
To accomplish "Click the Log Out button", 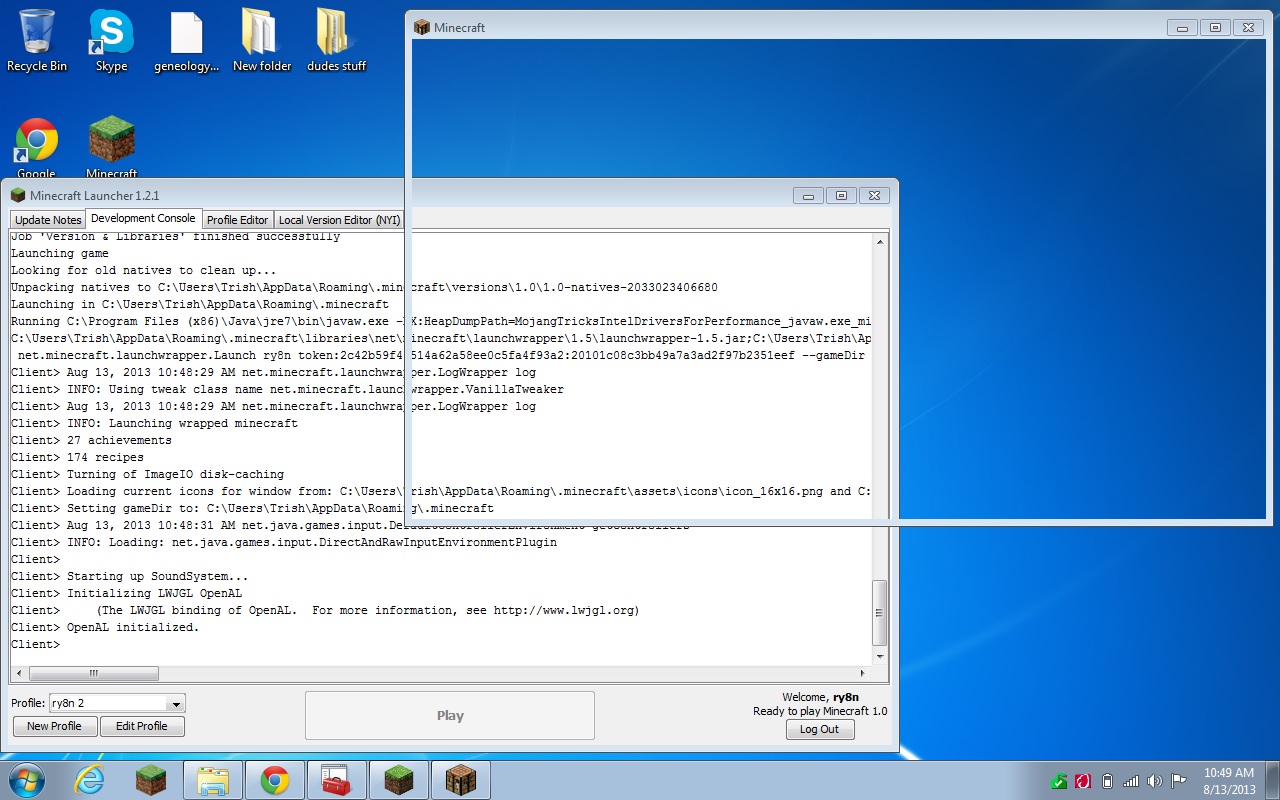I will tap(819, 729).
